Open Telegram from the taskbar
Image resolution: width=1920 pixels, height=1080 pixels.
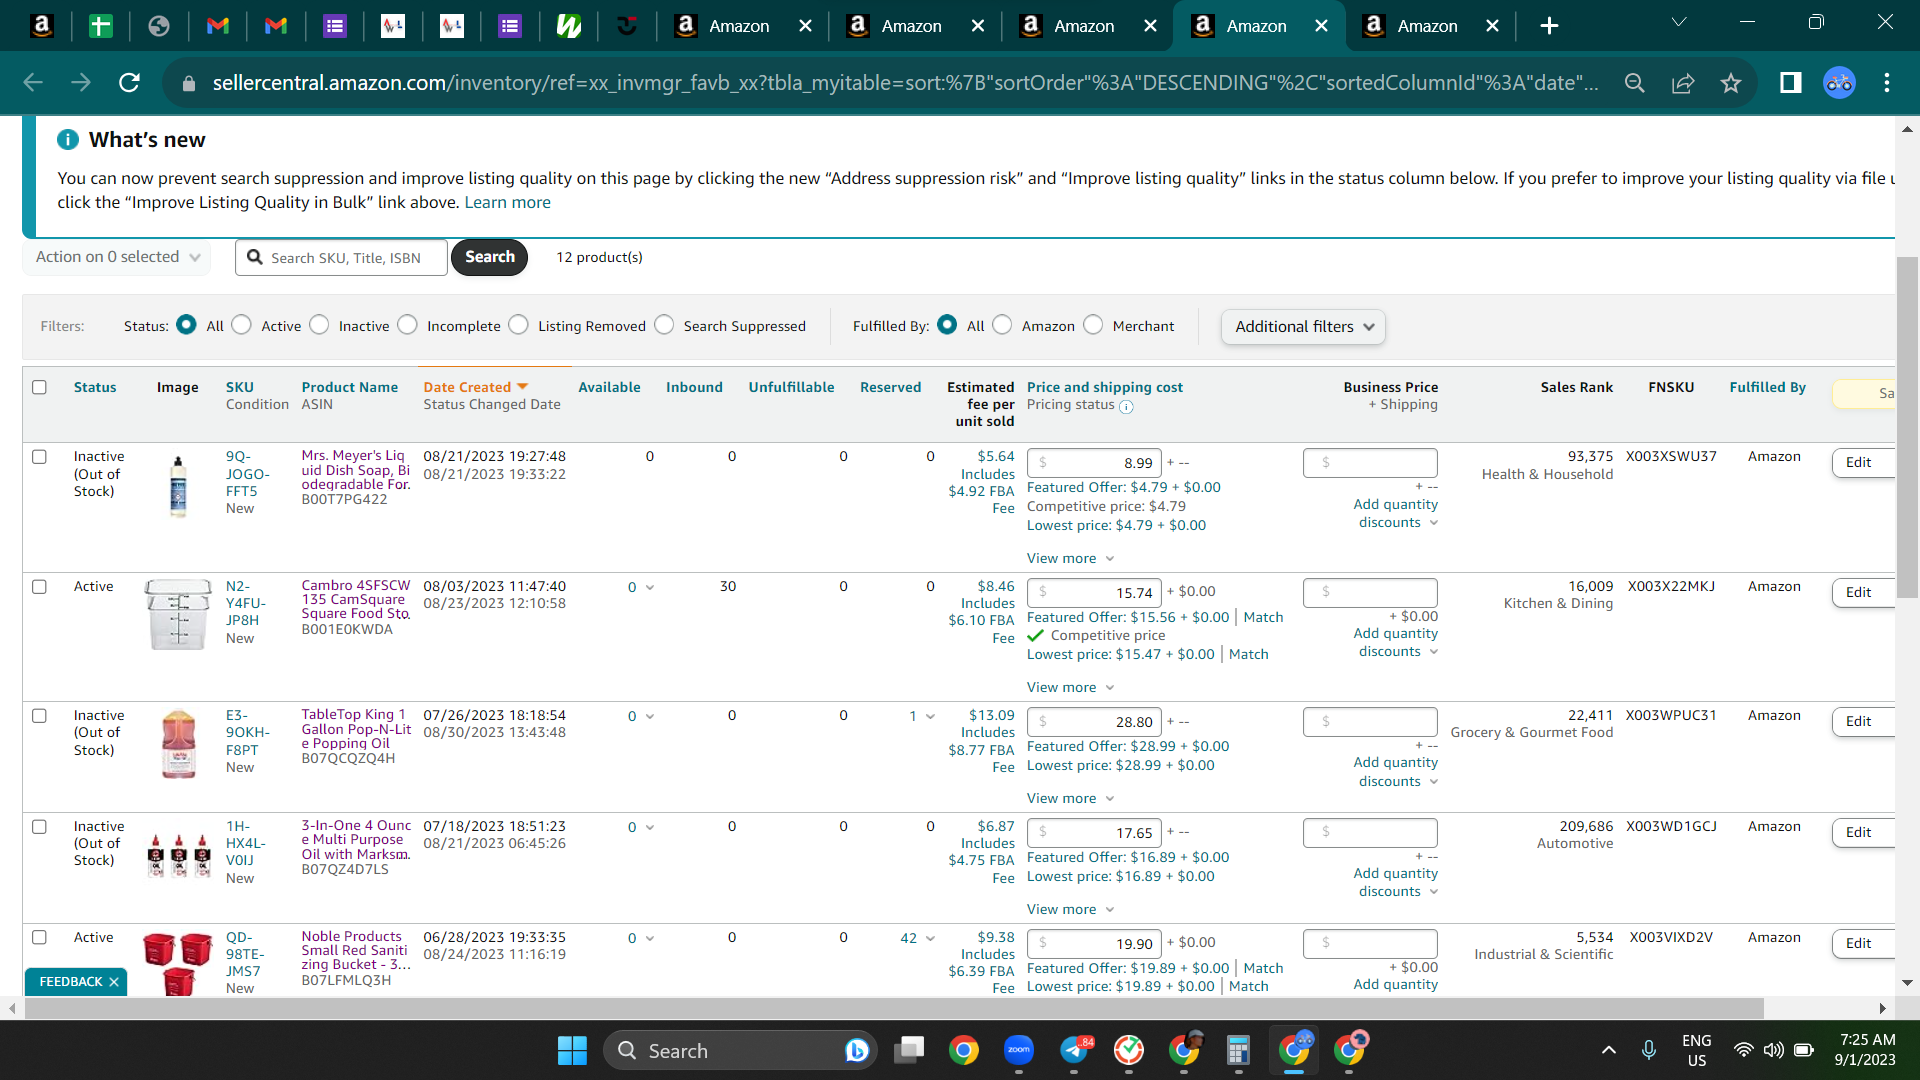coord(1075,1050)
